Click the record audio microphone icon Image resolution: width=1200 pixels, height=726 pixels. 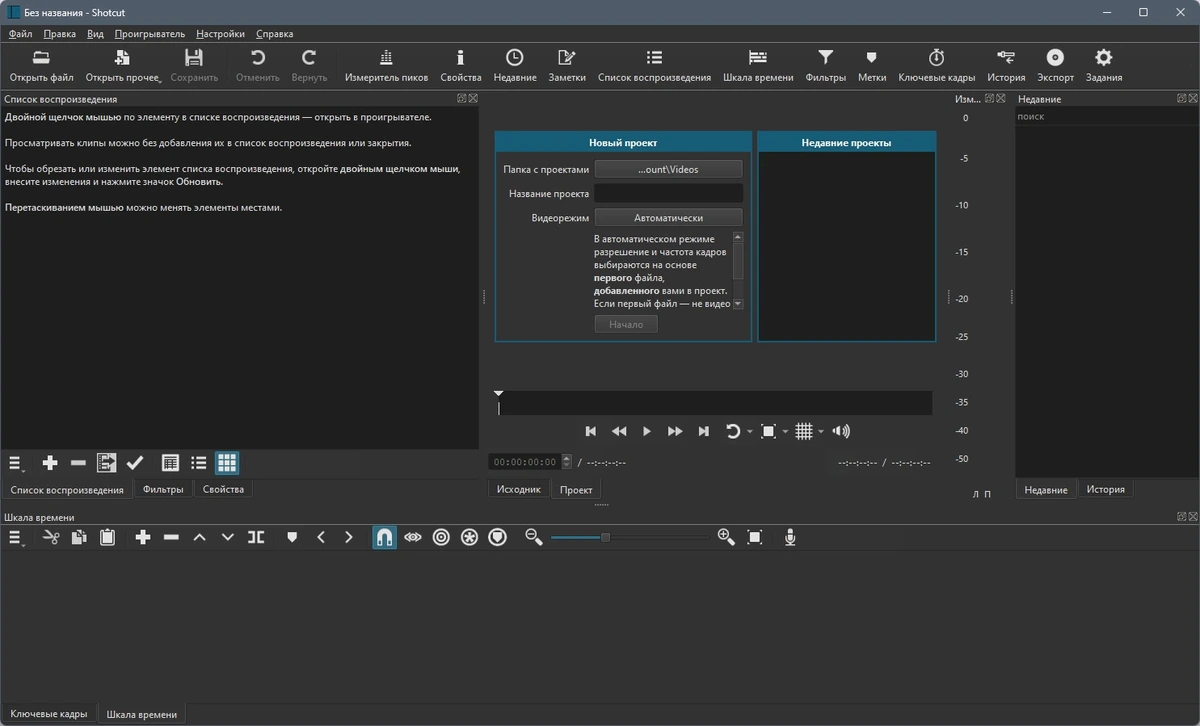pyautogui.click(x=790, y=537)
